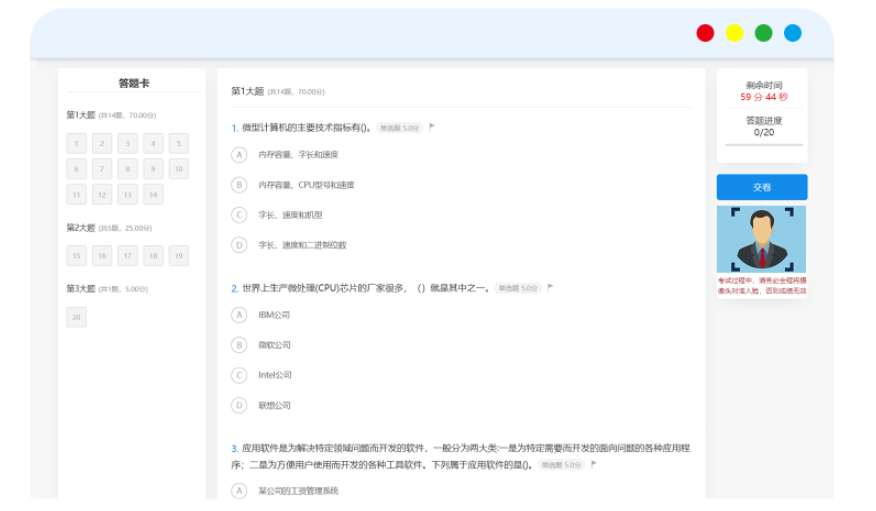Submit the exam with the 交卷 button
The width and height of the screenshot is (876, 511).
point(761,187)
